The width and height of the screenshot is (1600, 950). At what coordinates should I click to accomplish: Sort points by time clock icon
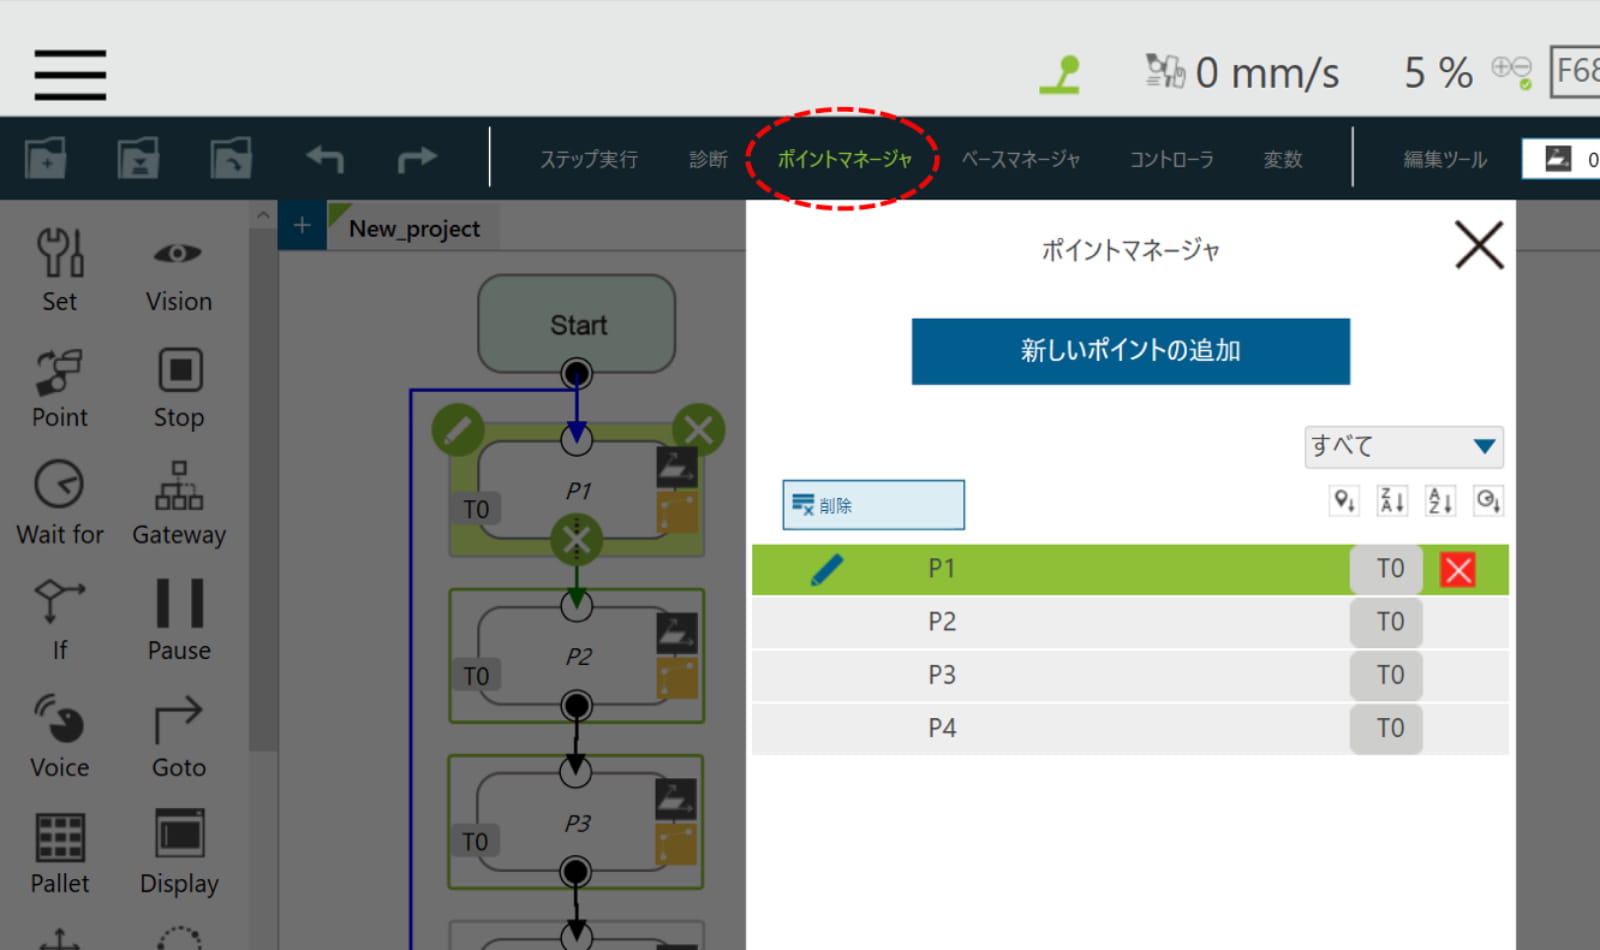[1488, 501]
